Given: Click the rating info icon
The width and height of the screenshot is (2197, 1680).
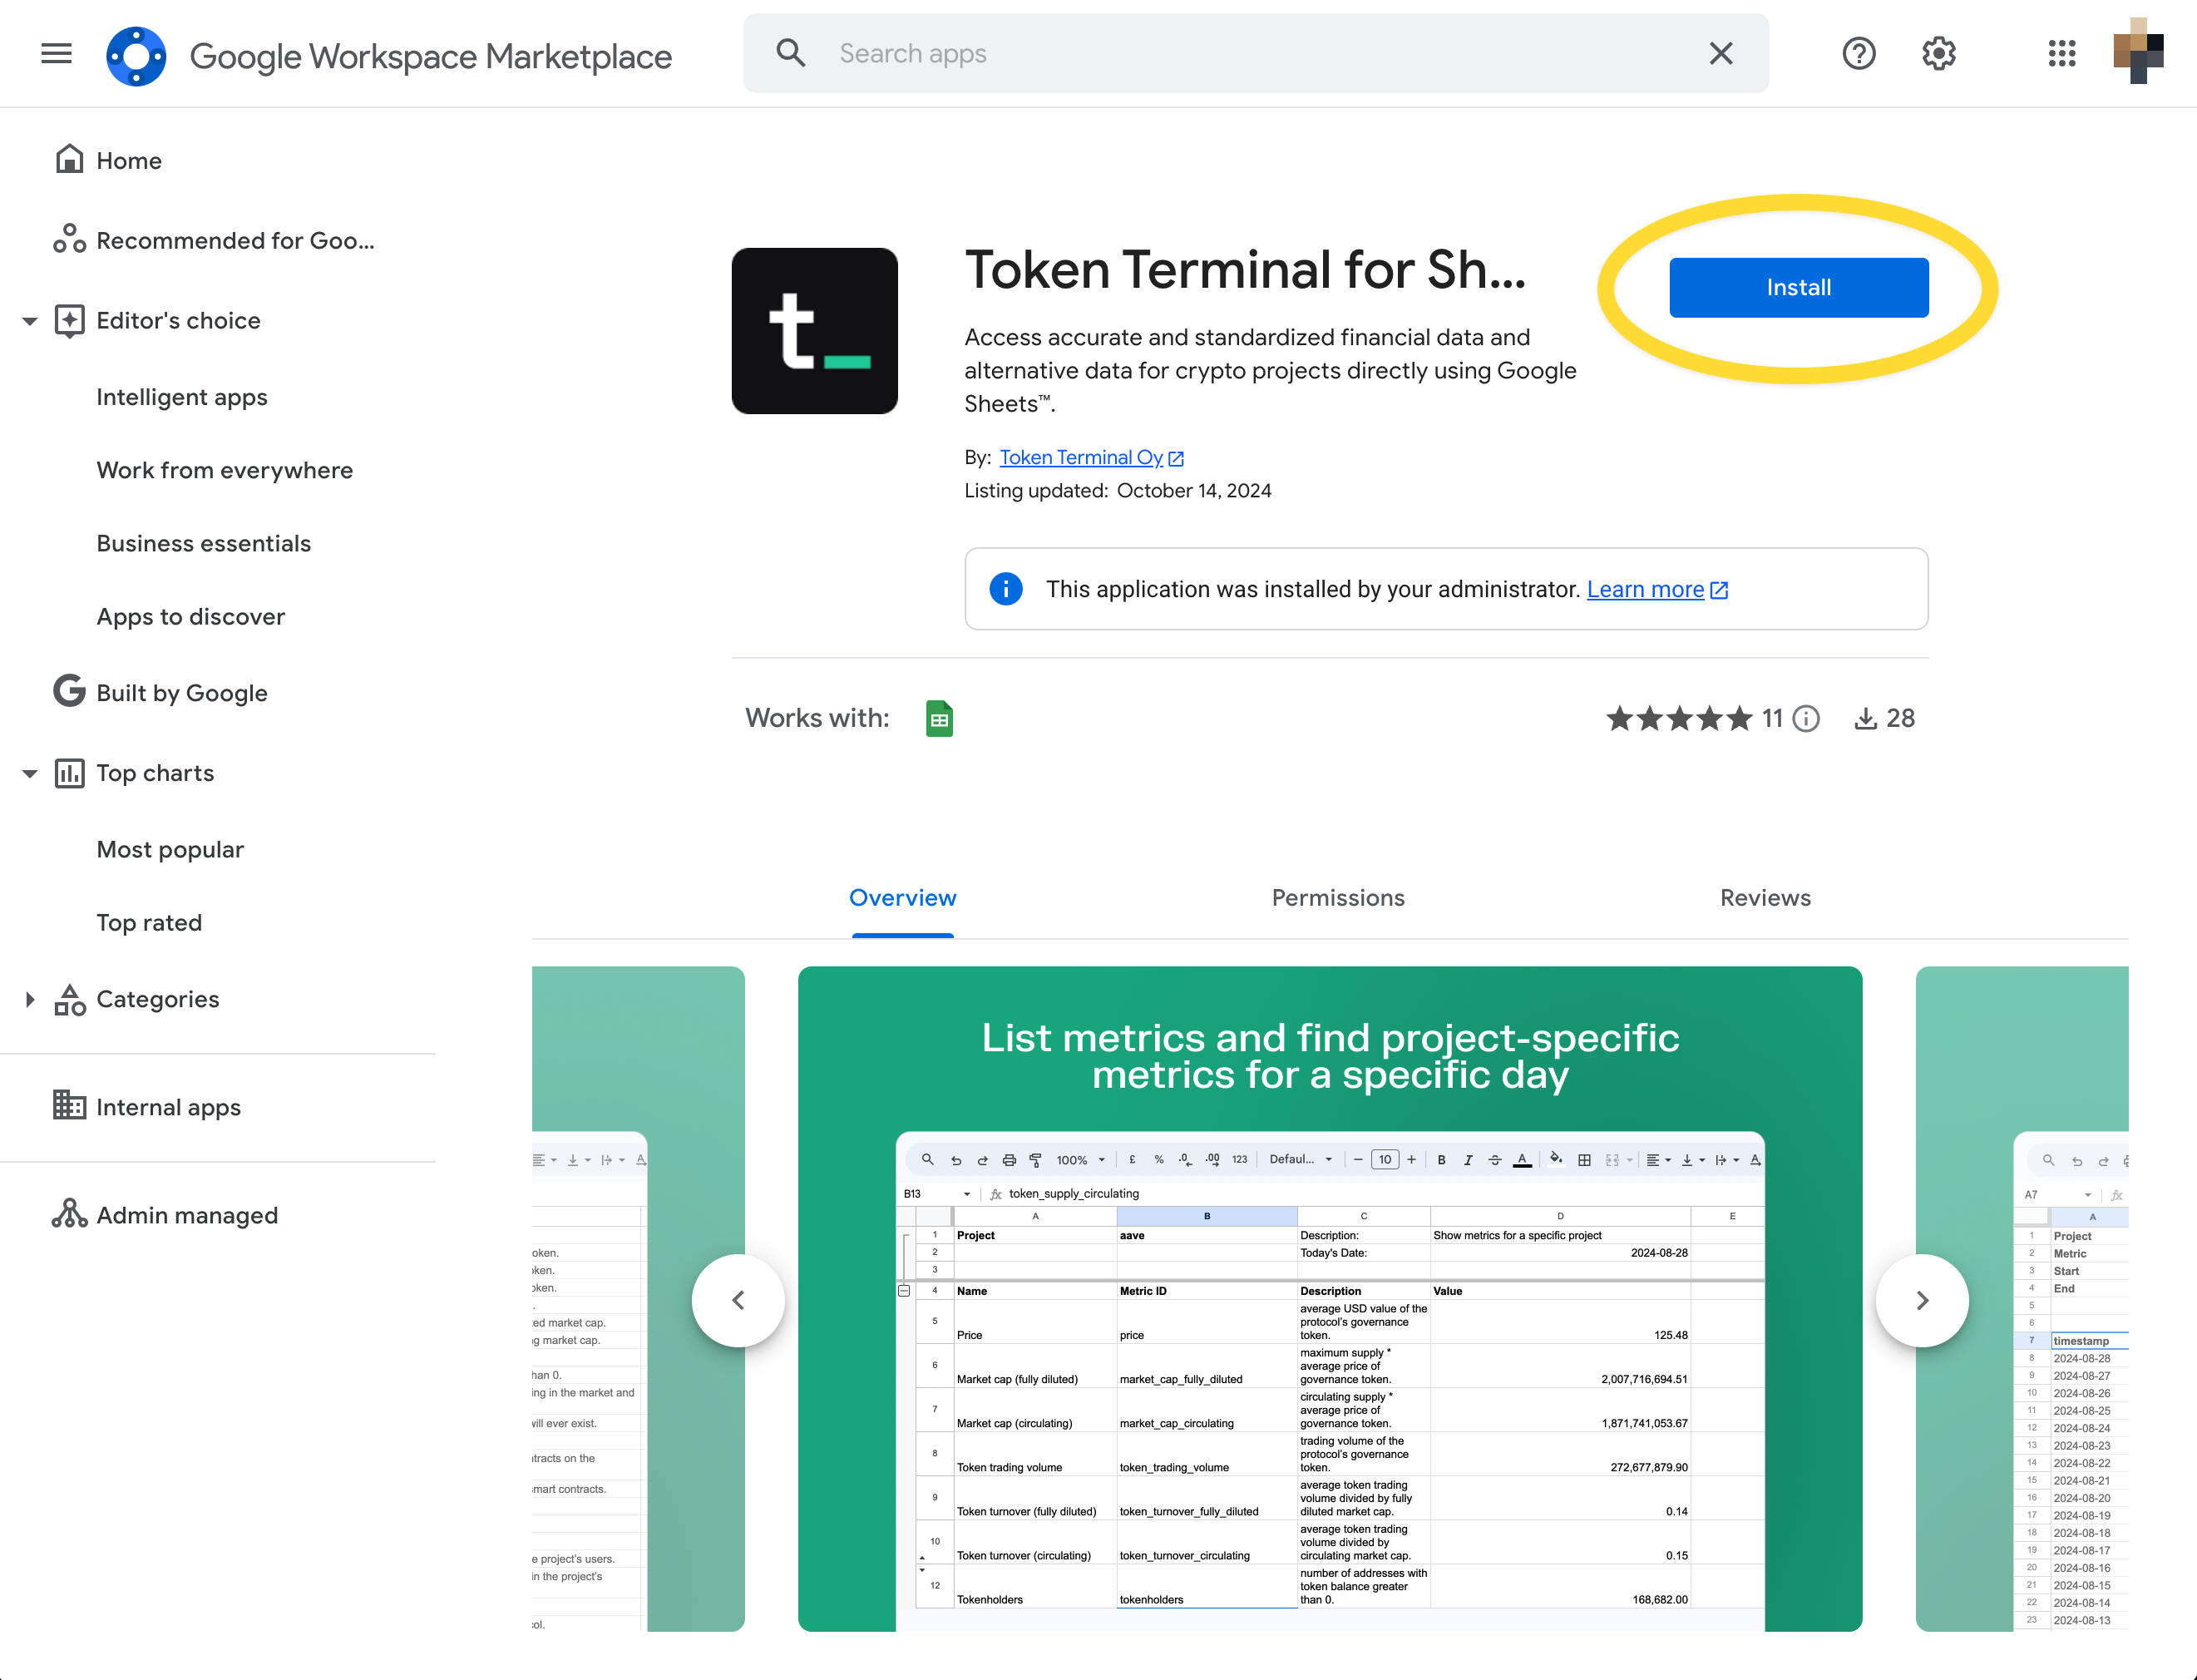Looking at the screenshot, I should point(1806,718).
